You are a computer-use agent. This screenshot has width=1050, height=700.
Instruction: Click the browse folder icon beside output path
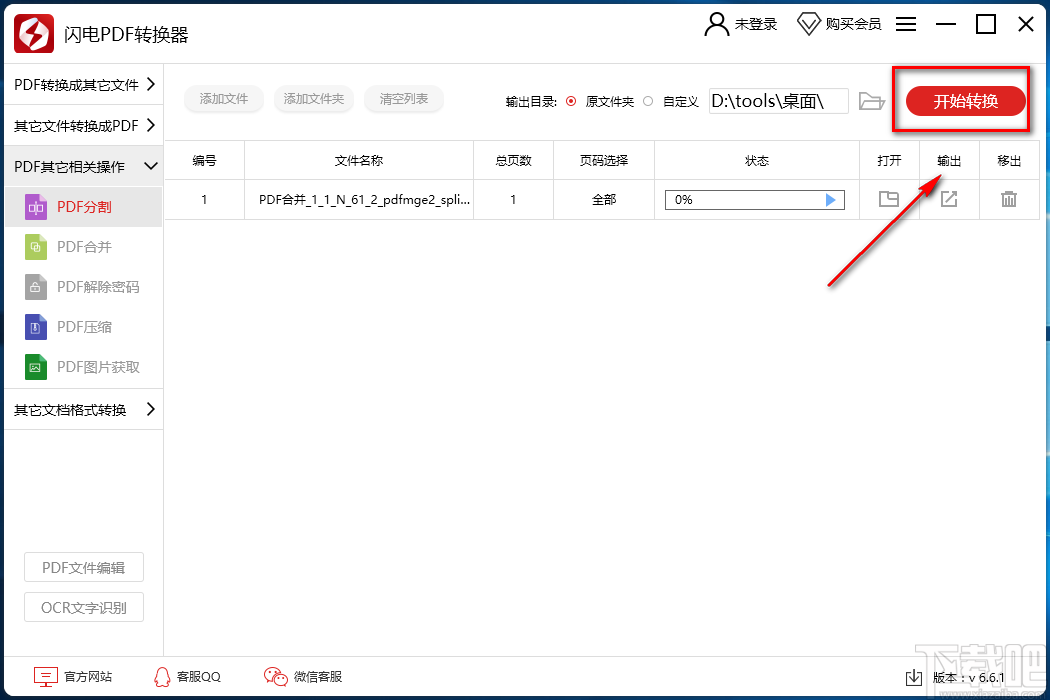tap(871, 100)
